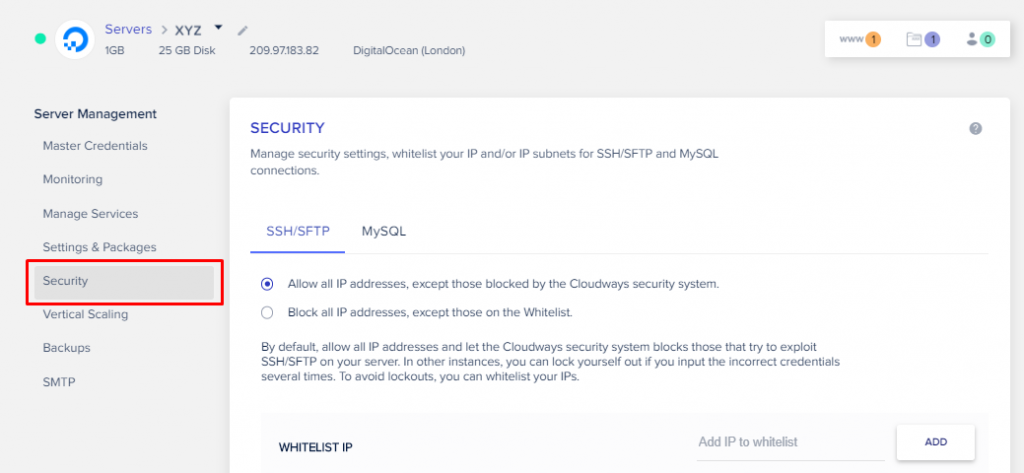Viewport: 1024px width, 473px height.
Task: Switch to the SSH/SFTP tab
Action: click(x=297, y=231)
